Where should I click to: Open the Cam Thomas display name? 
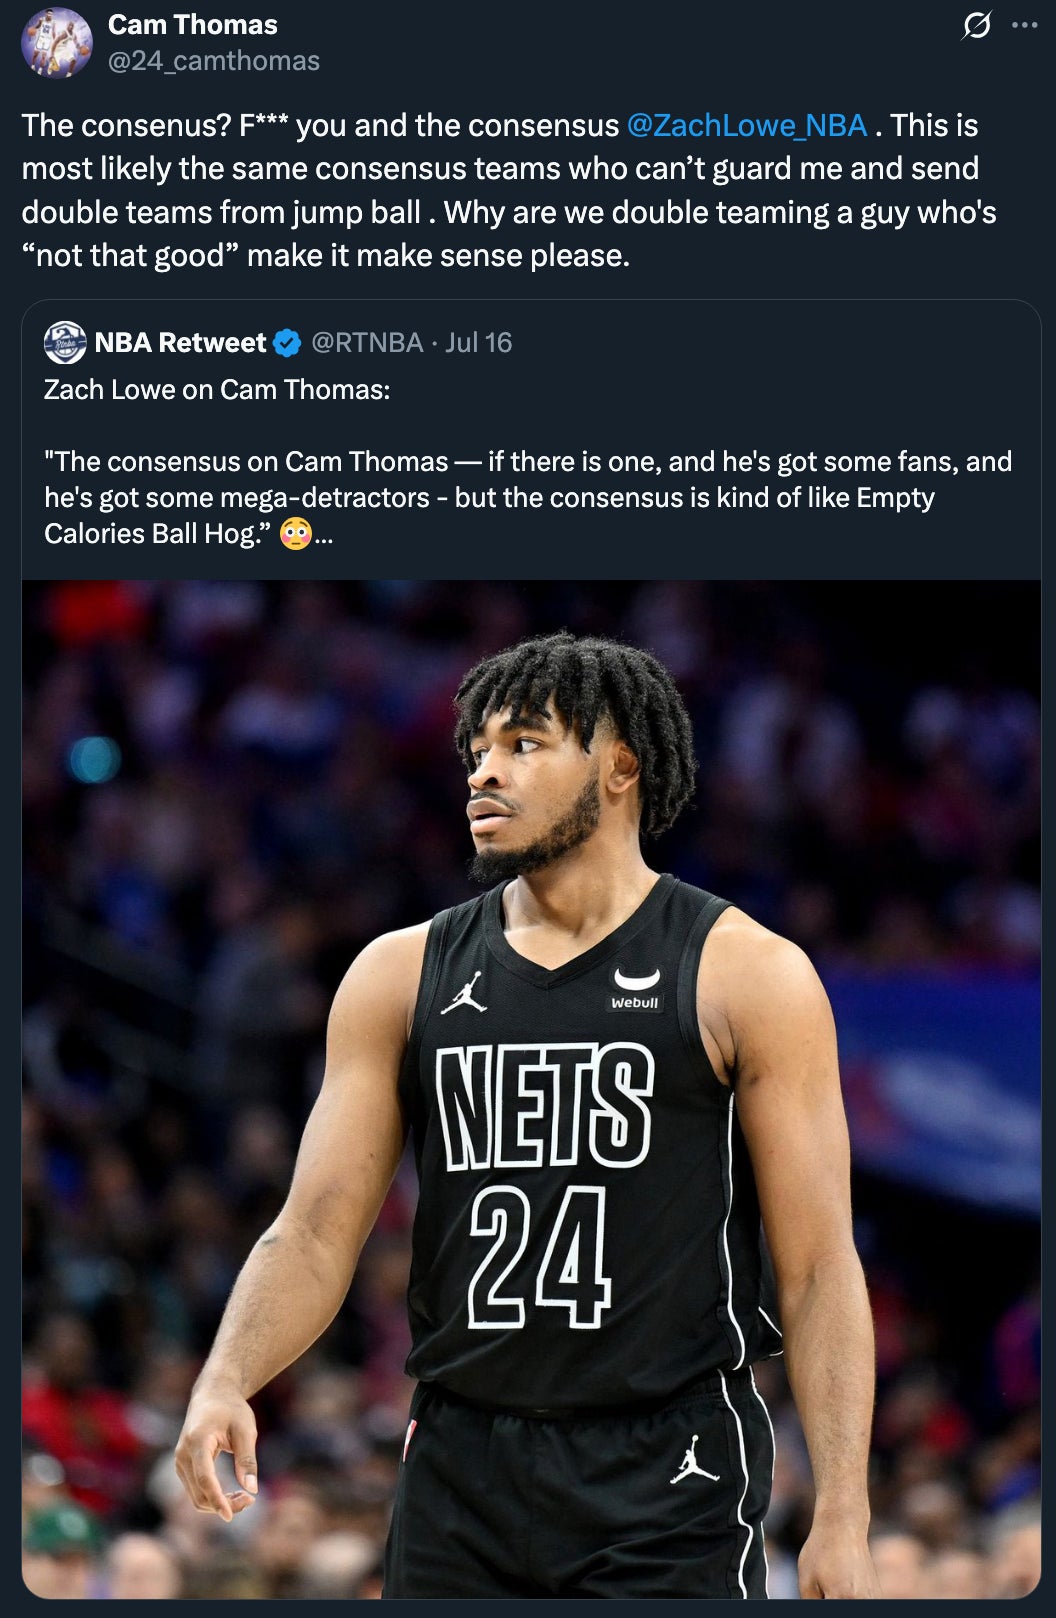pyautogui.click(x=193, y=25)
